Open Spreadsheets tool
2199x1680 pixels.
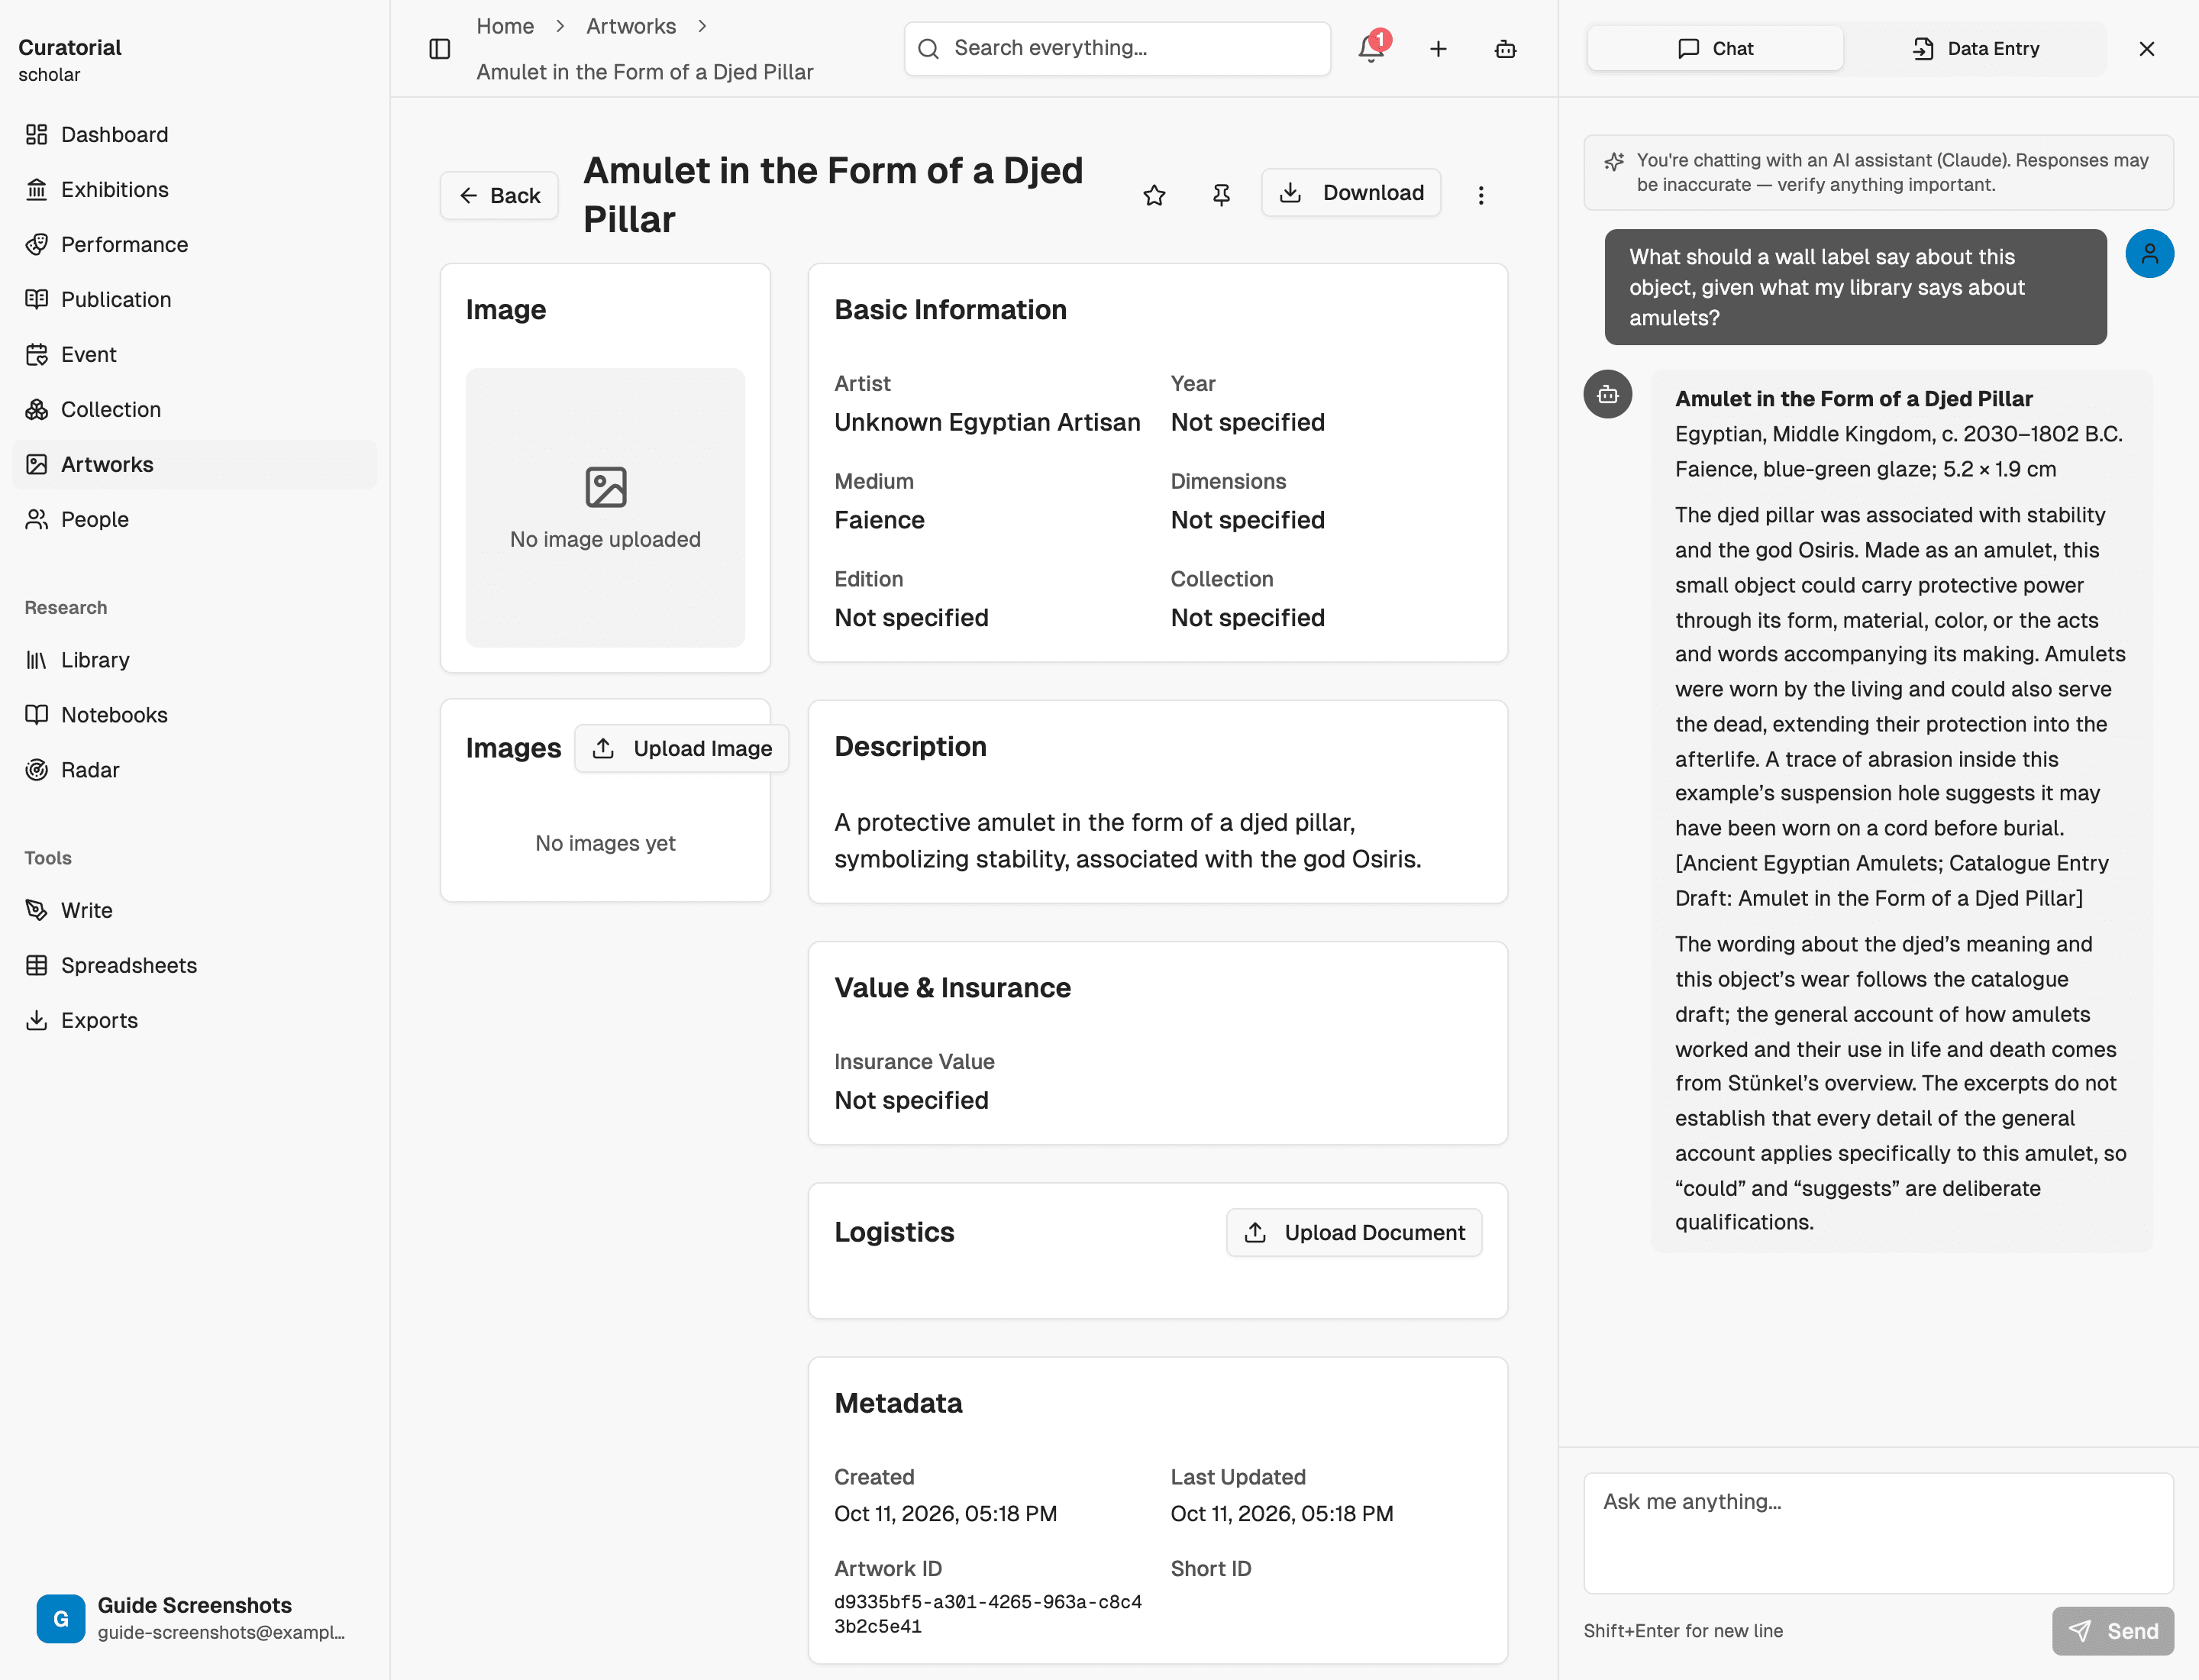(x=195, y=965)
